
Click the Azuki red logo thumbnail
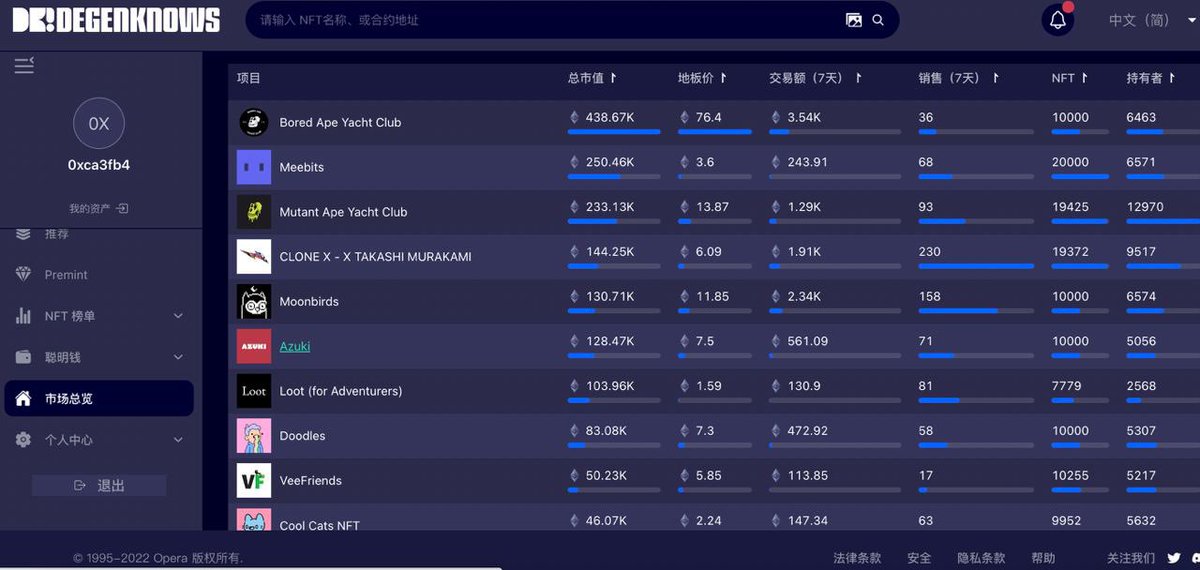pos(254,346)
